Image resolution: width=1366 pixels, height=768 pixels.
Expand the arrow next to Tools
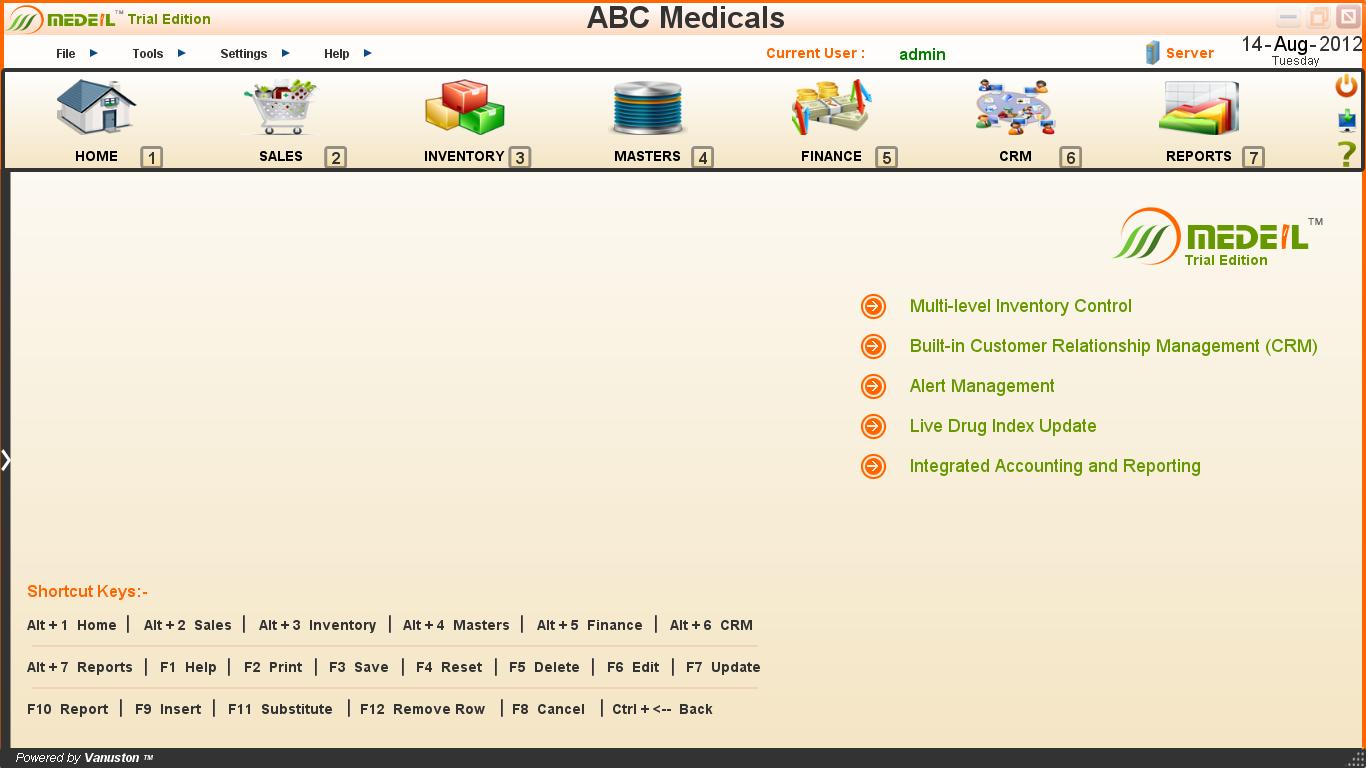point(182,53)
